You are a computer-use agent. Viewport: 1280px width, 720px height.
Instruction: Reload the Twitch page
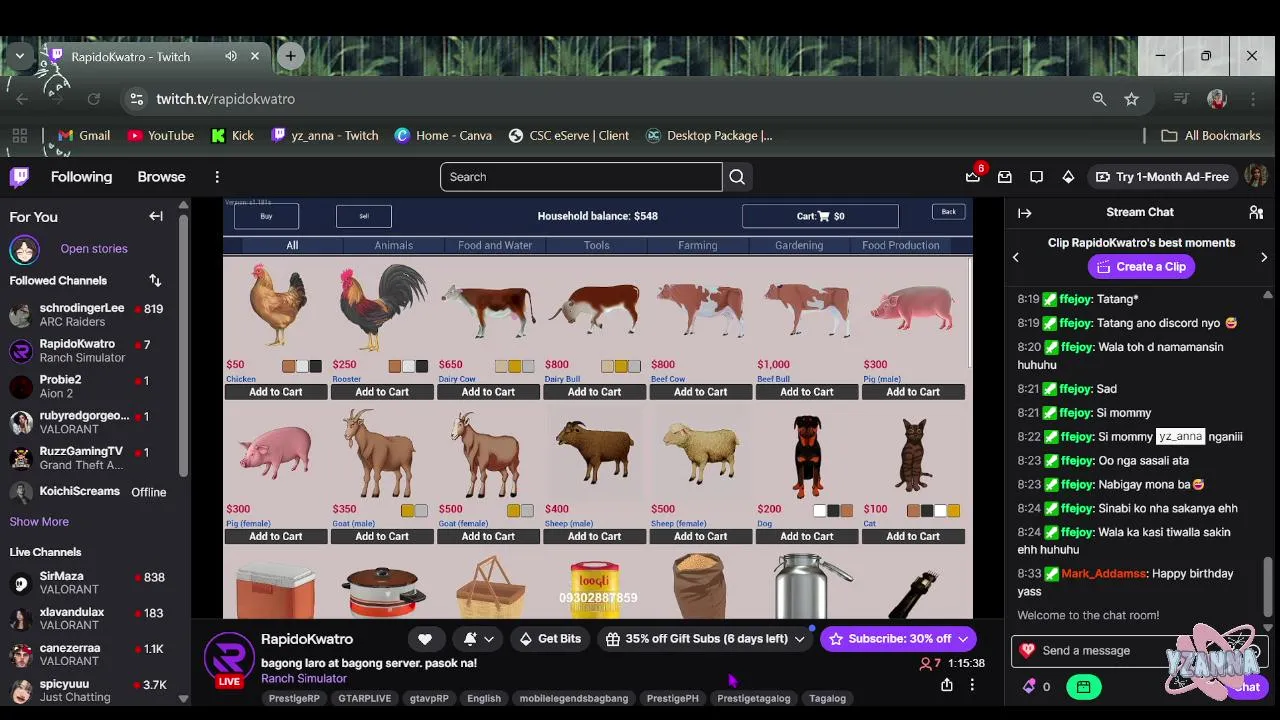[93, 99]
